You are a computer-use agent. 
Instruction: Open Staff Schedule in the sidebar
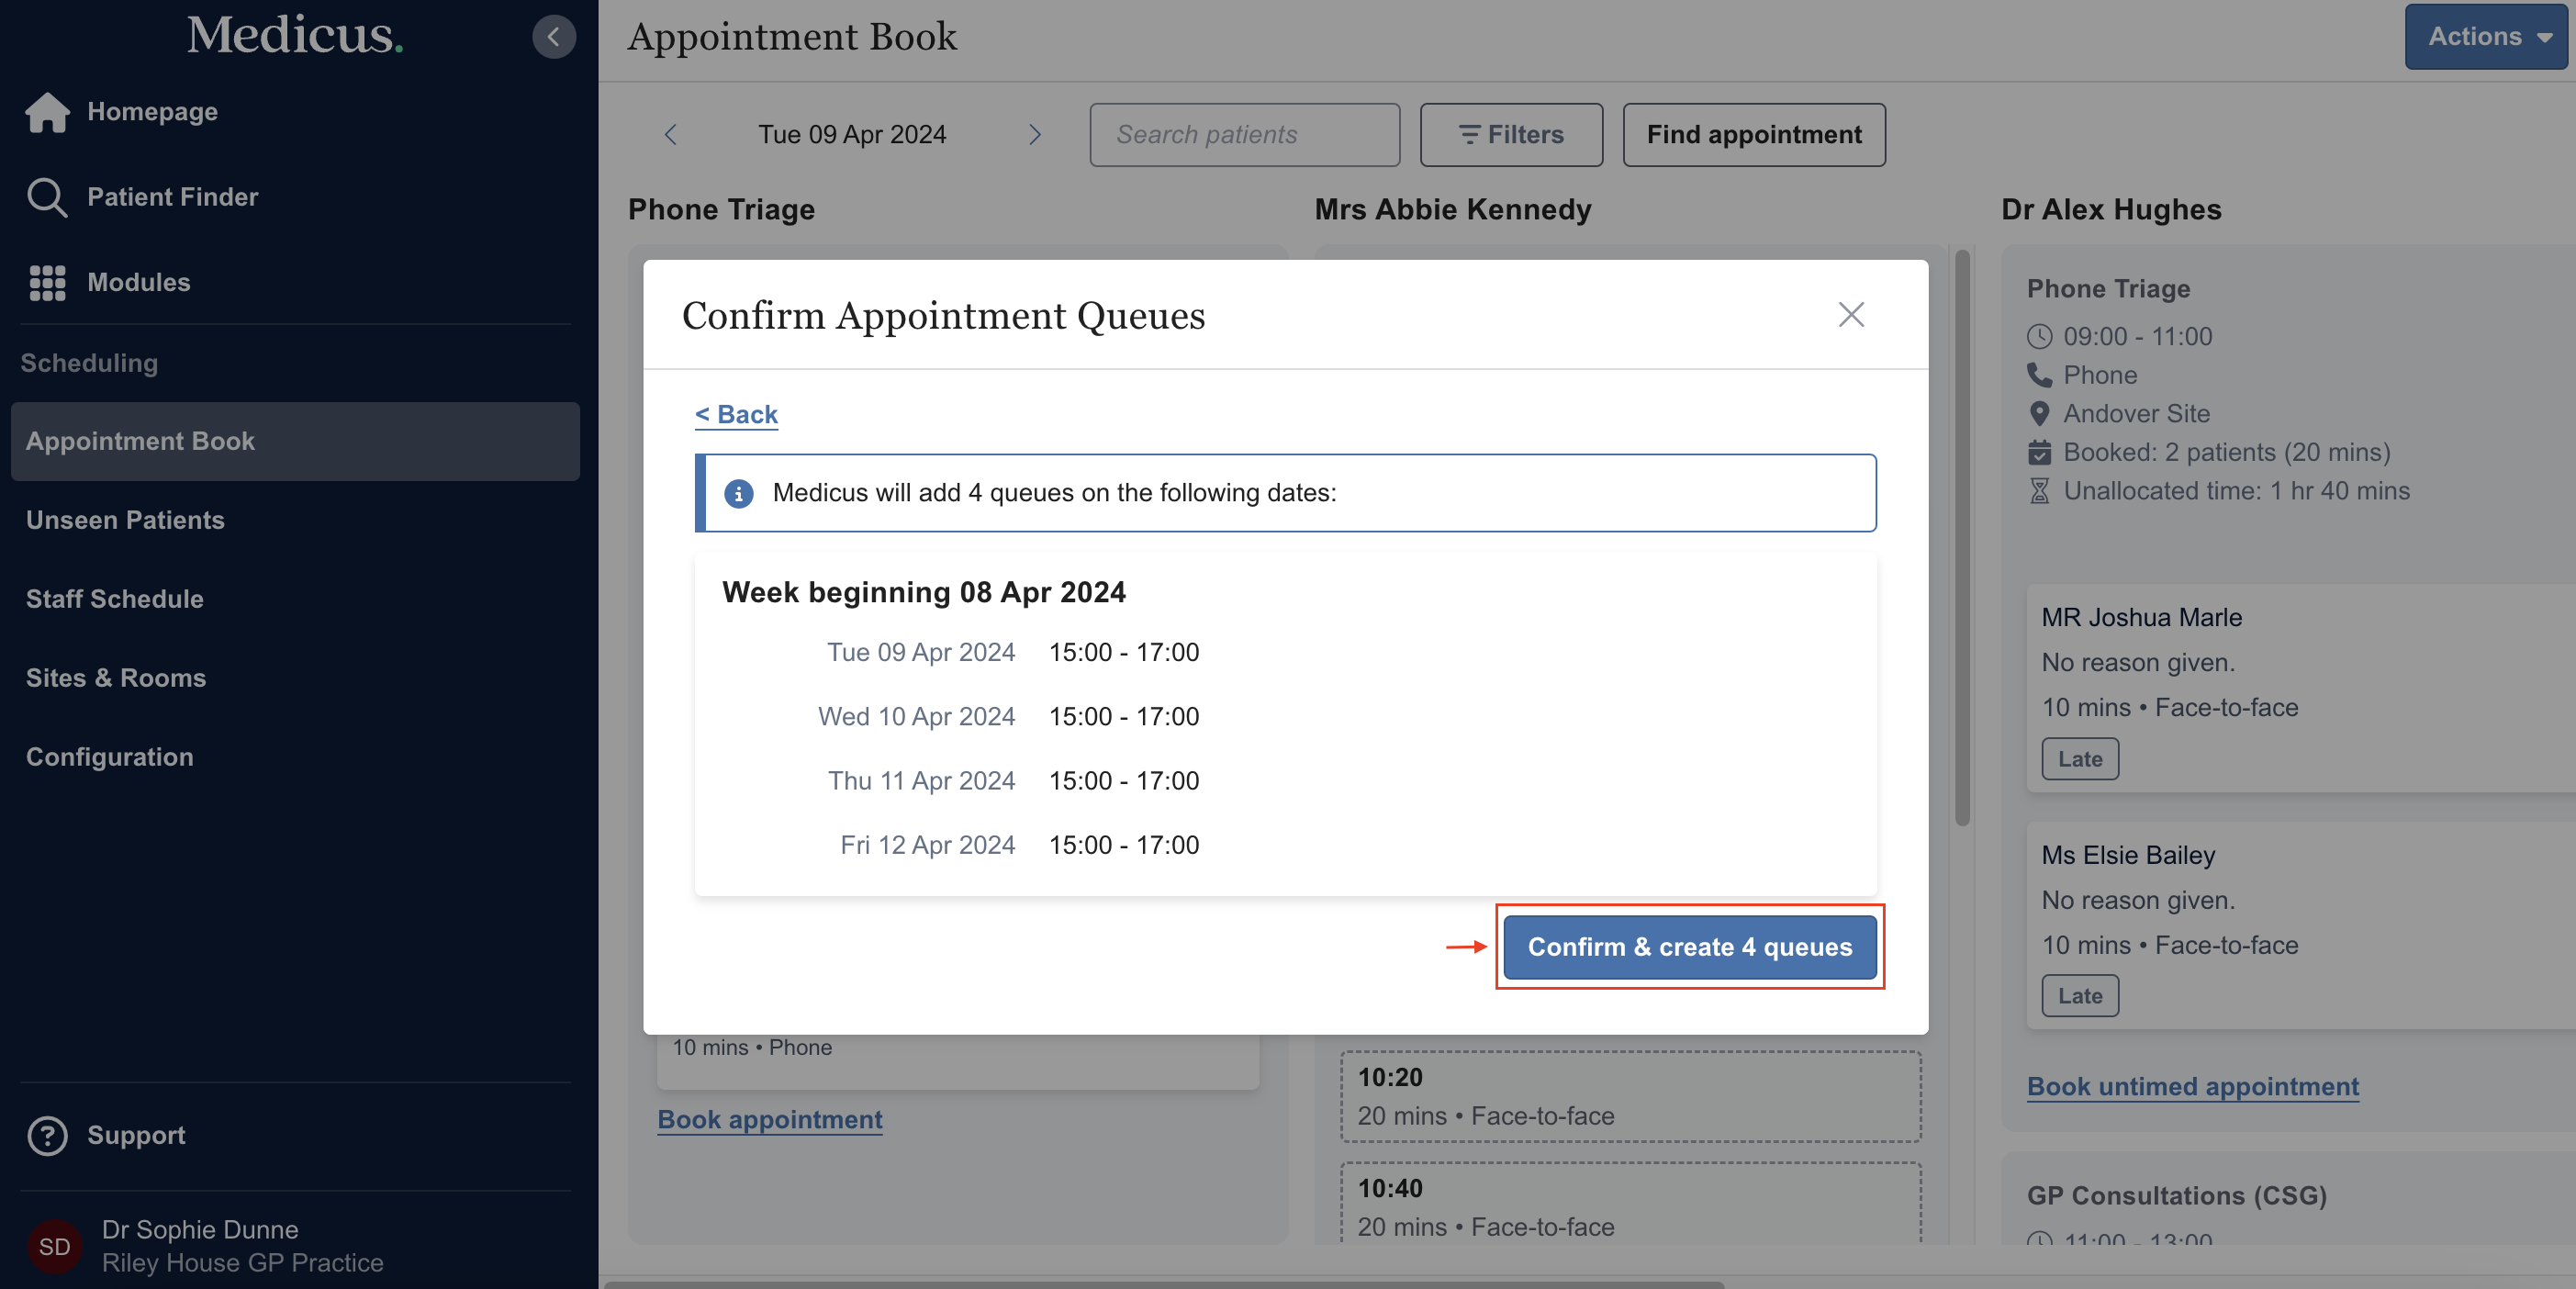tap(114, 599)
